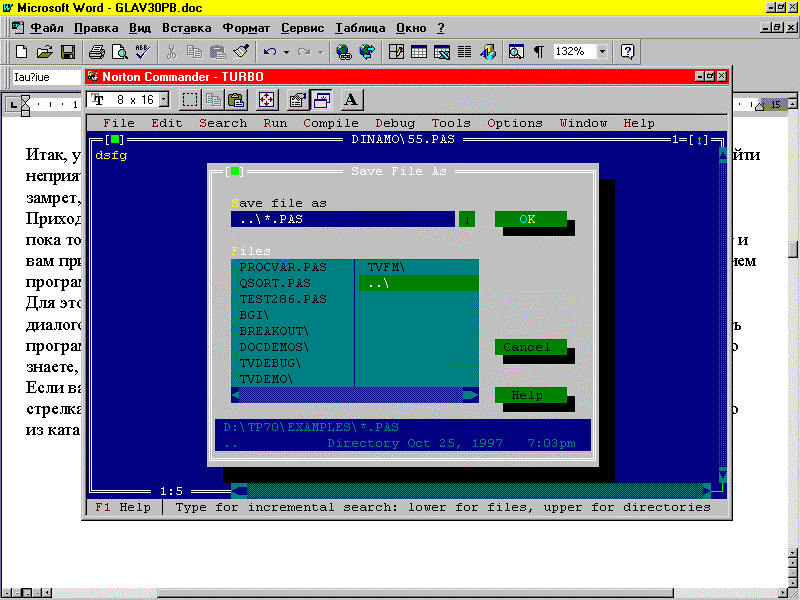Open the File menu in Turbo Pascal

coord(119,123)
